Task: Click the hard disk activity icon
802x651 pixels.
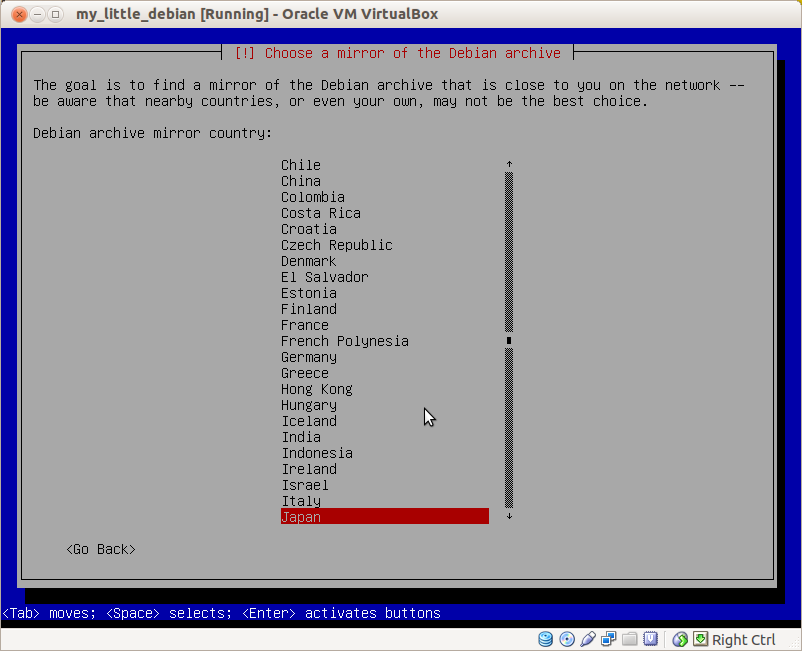Action: tap(546, 639)
